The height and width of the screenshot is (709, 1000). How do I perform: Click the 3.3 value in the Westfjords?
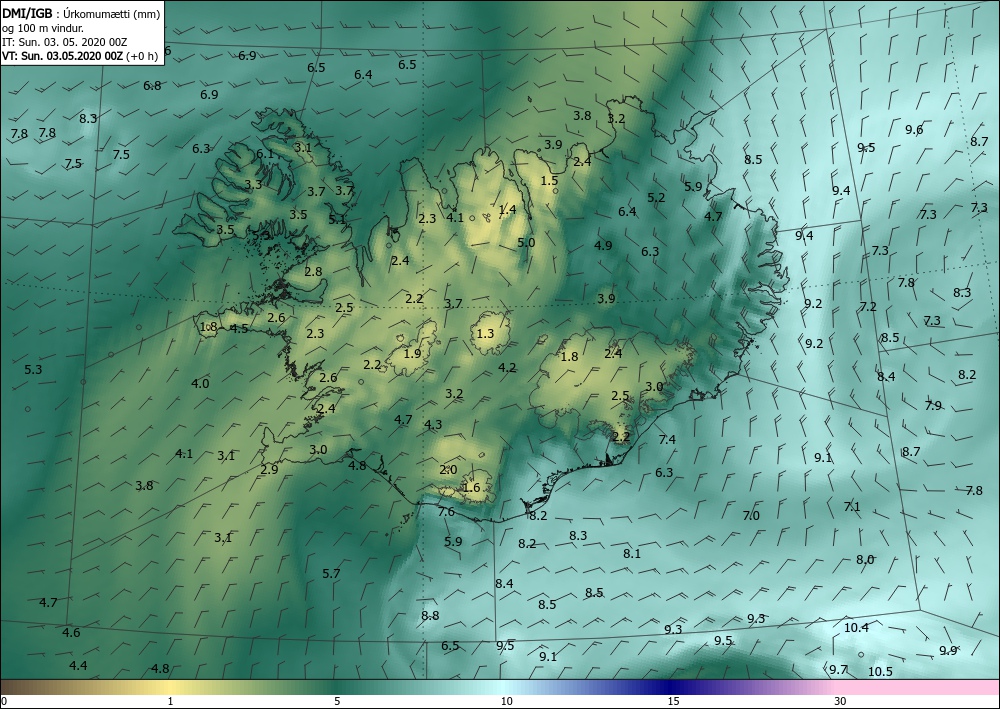pos(253,185)
